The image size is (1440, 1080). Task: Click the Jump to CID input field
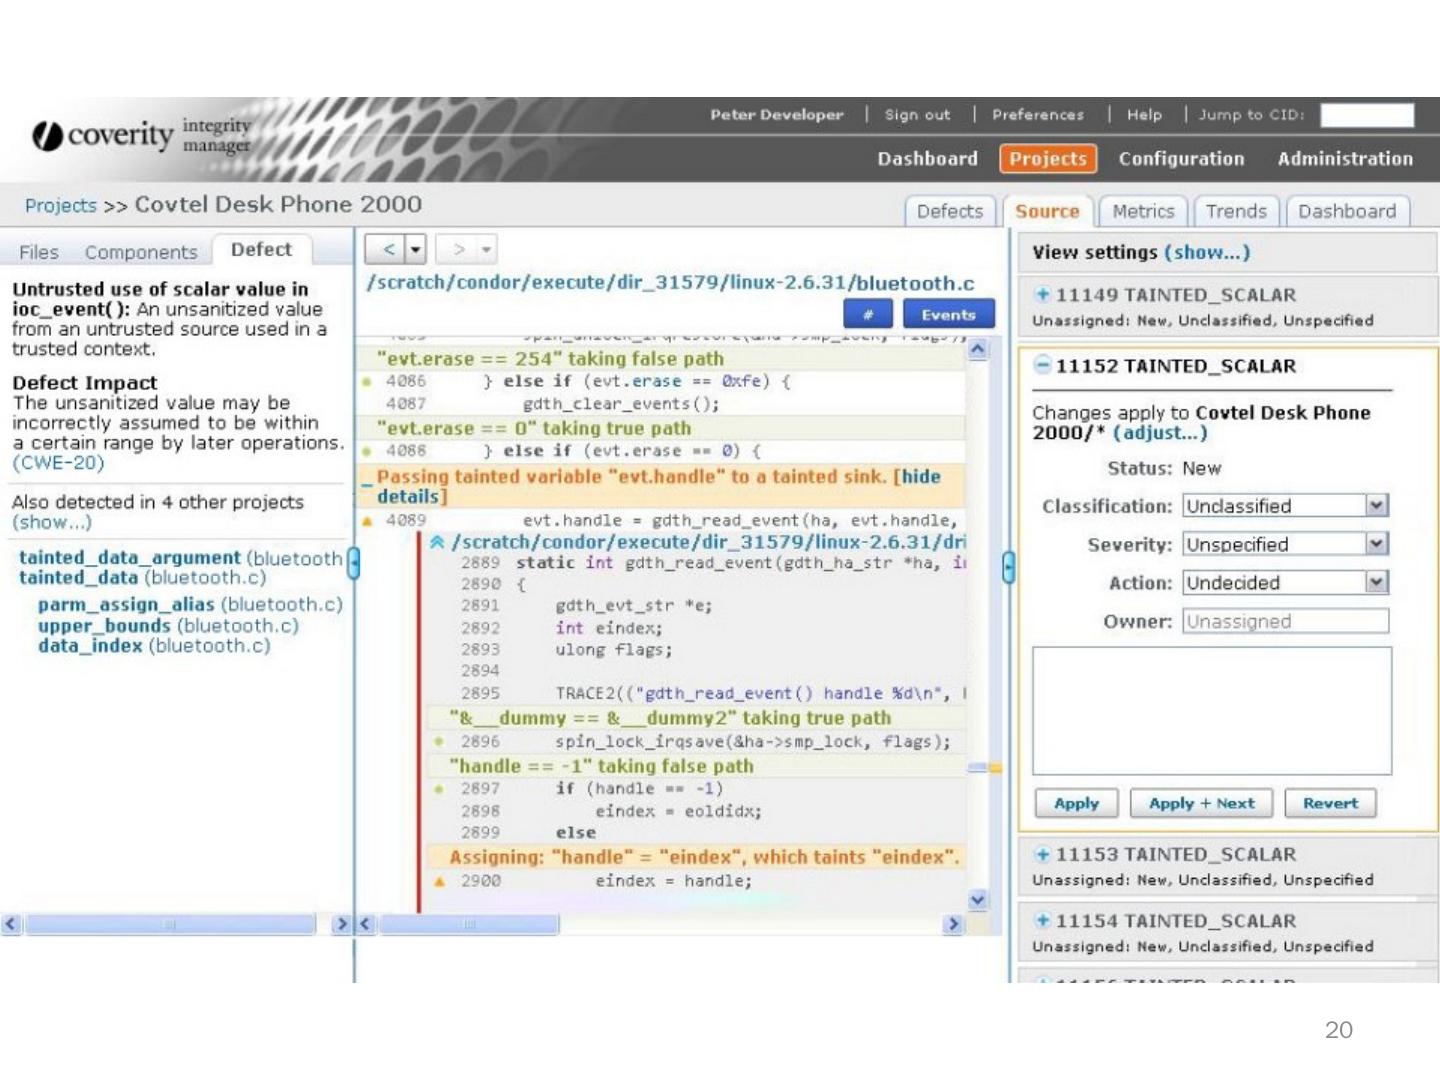tap(1366, 115)
